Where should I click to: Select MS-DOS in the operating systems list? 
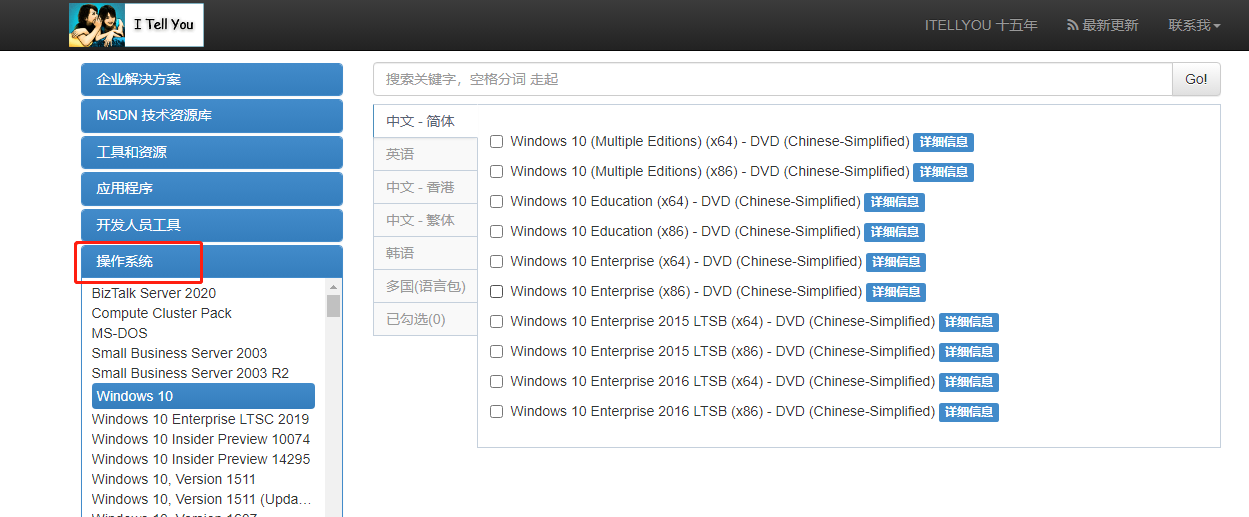[119, 333]
